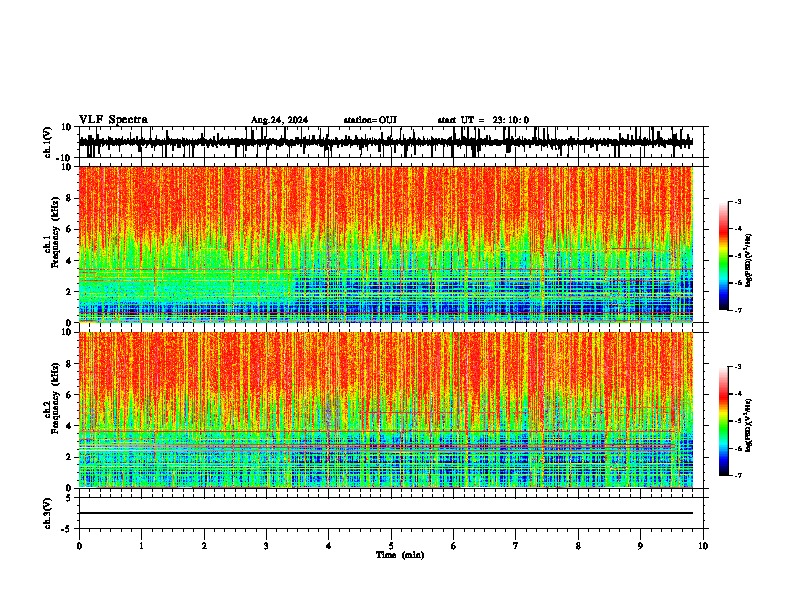Image resolution: width=792 pixels, height=612 pixels.
Task: Click '2' kHz tick on ch.2 frequency axis
Action: coord(70,457)
